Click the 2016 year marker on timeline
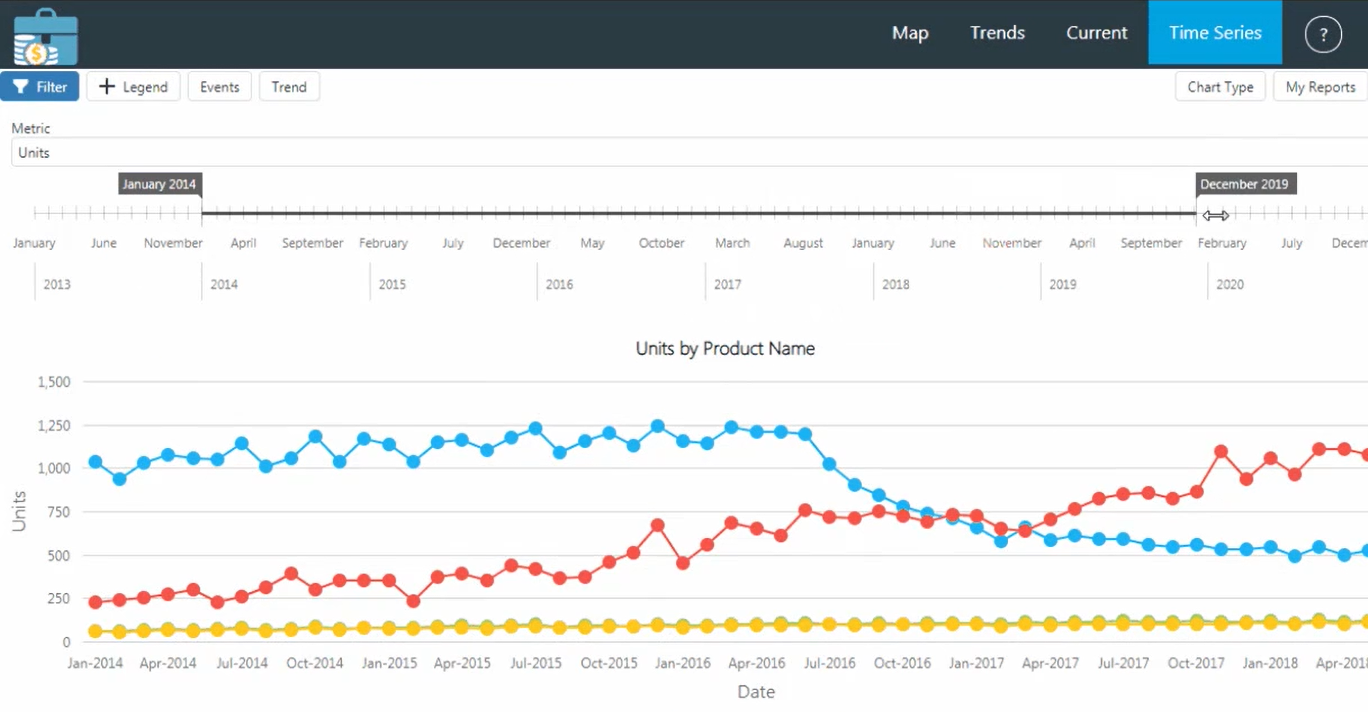The image size is (1368, 712). (559, 285)
